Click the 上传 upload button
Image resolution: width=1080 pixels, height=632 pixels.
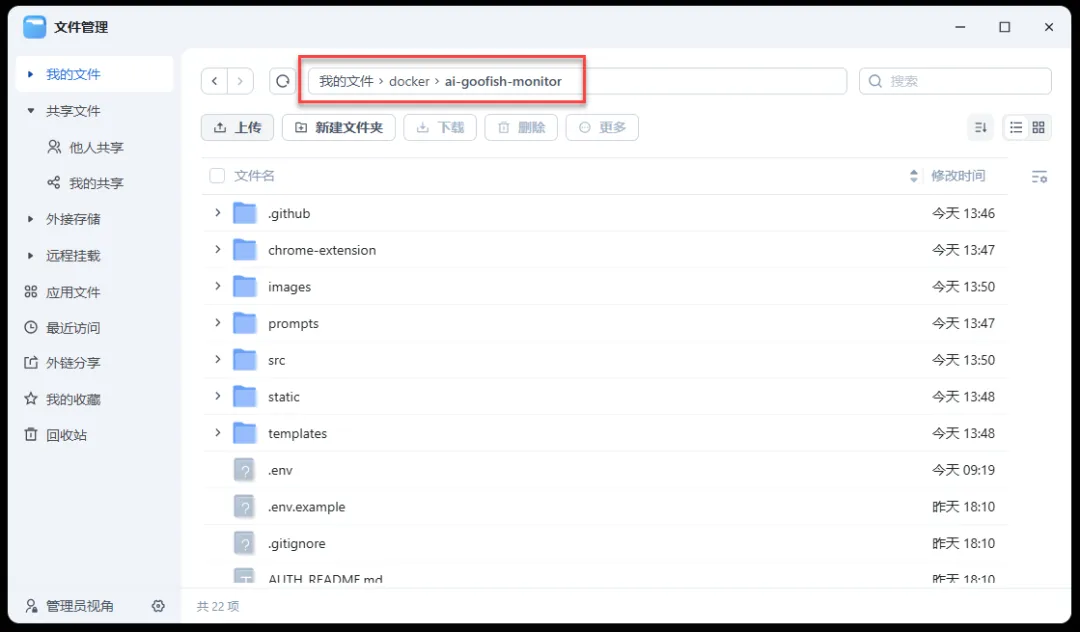point(237,127)
